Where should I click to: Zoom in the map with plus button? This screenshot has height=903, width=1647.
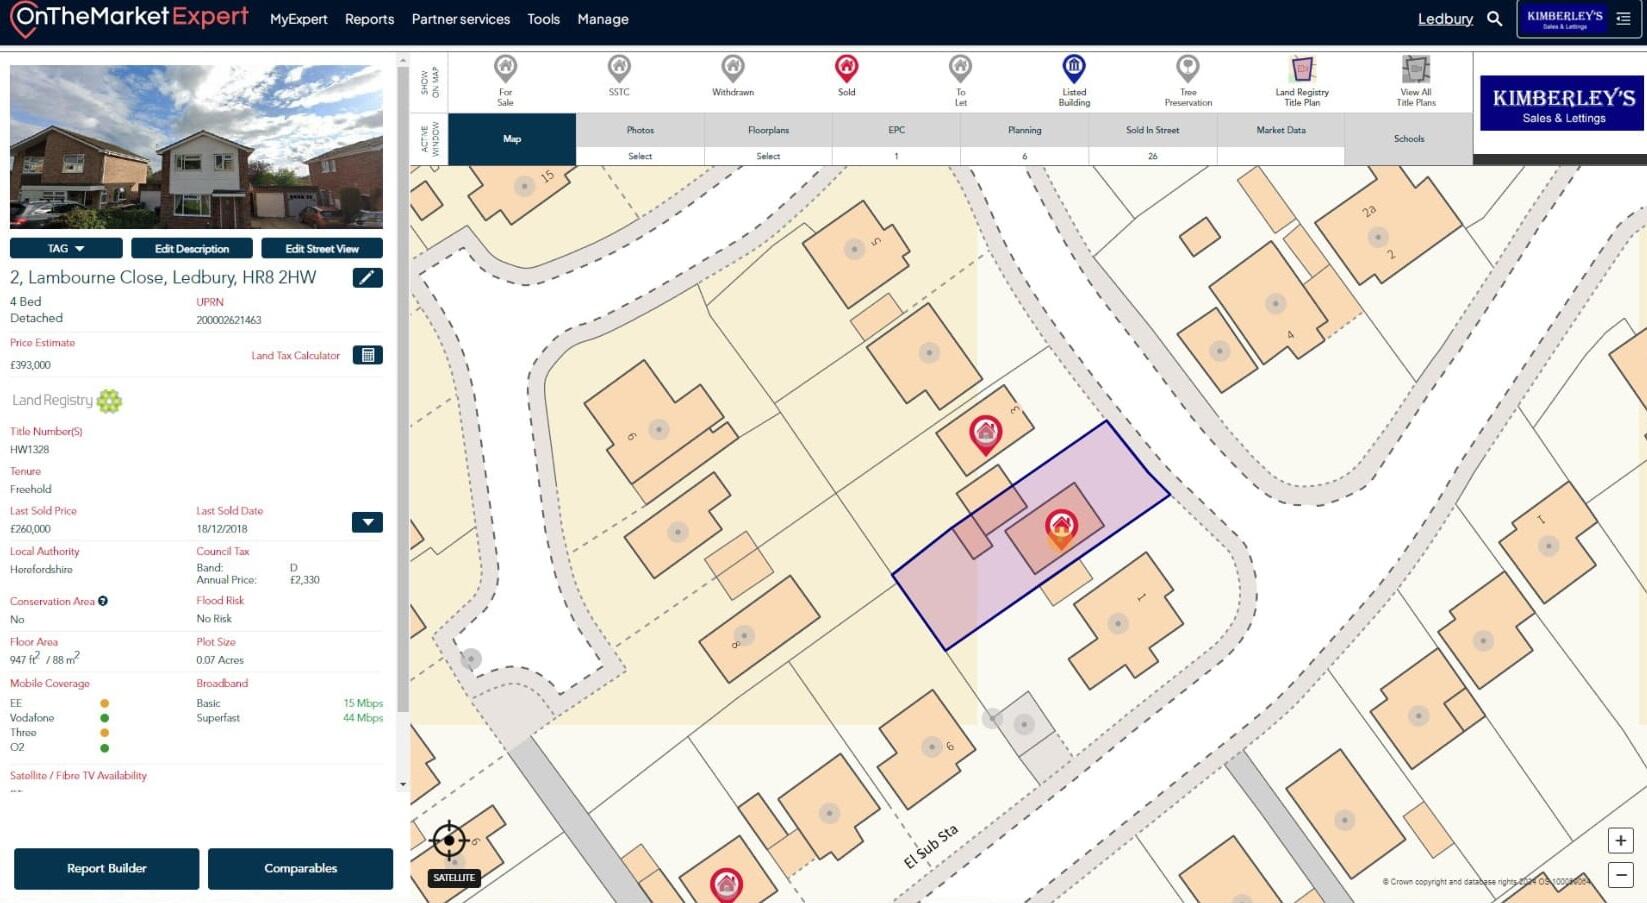point(1620,841)
